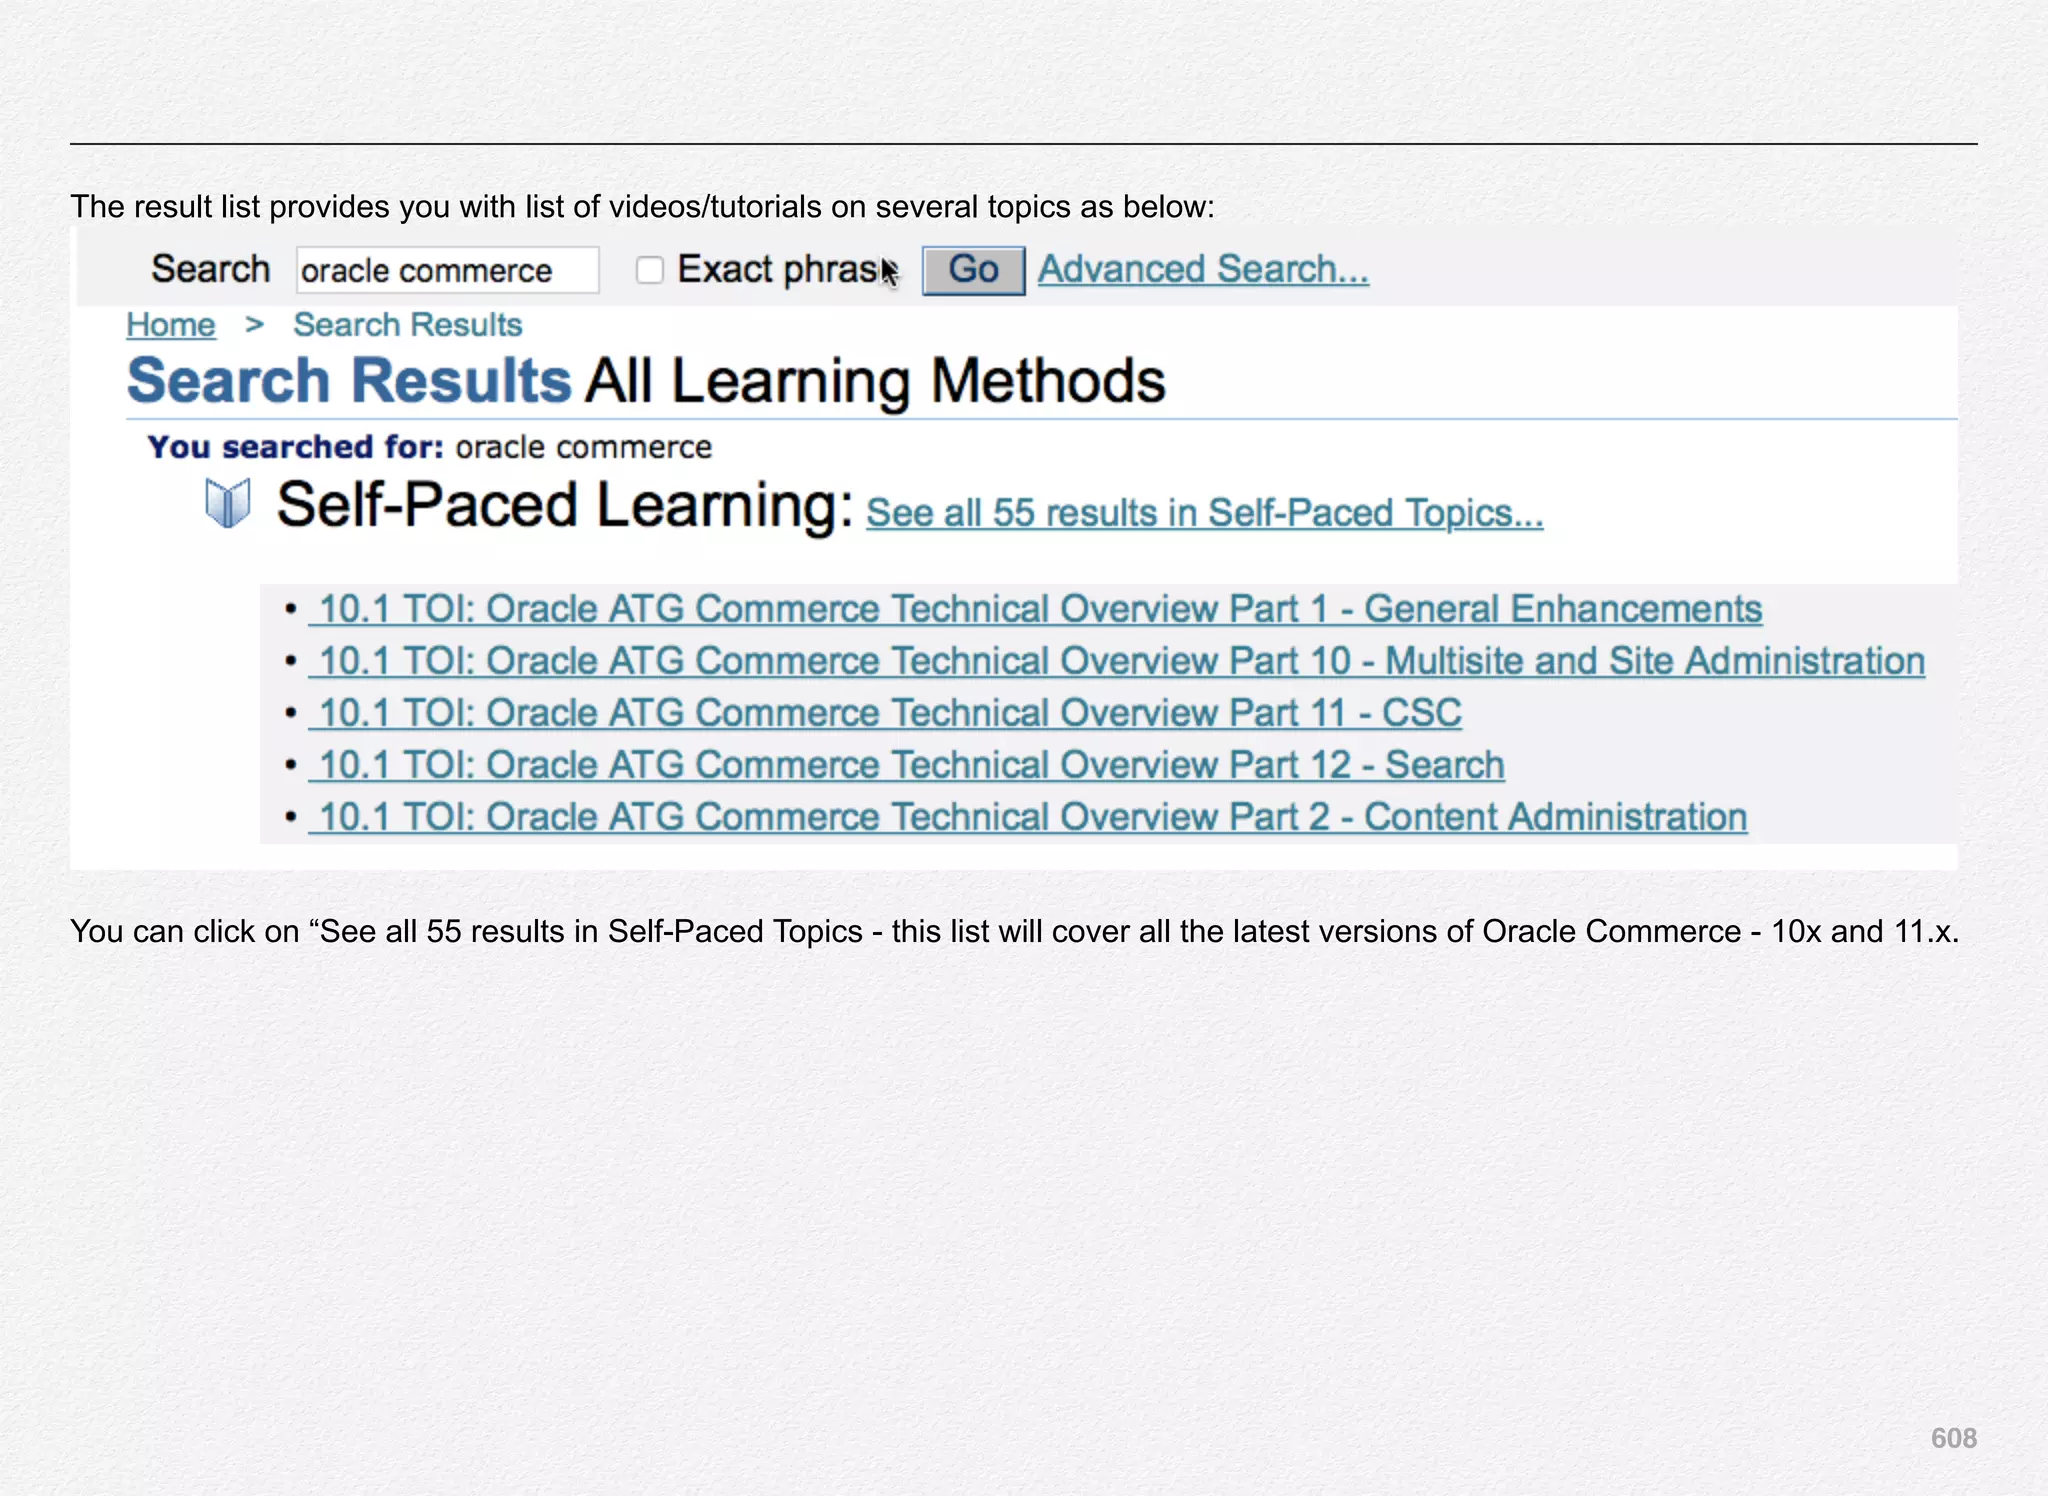Viewport: 2048px width, 1496px height.
Task: Click the Self-Paced Learning book icon
Action: [227, 502]
